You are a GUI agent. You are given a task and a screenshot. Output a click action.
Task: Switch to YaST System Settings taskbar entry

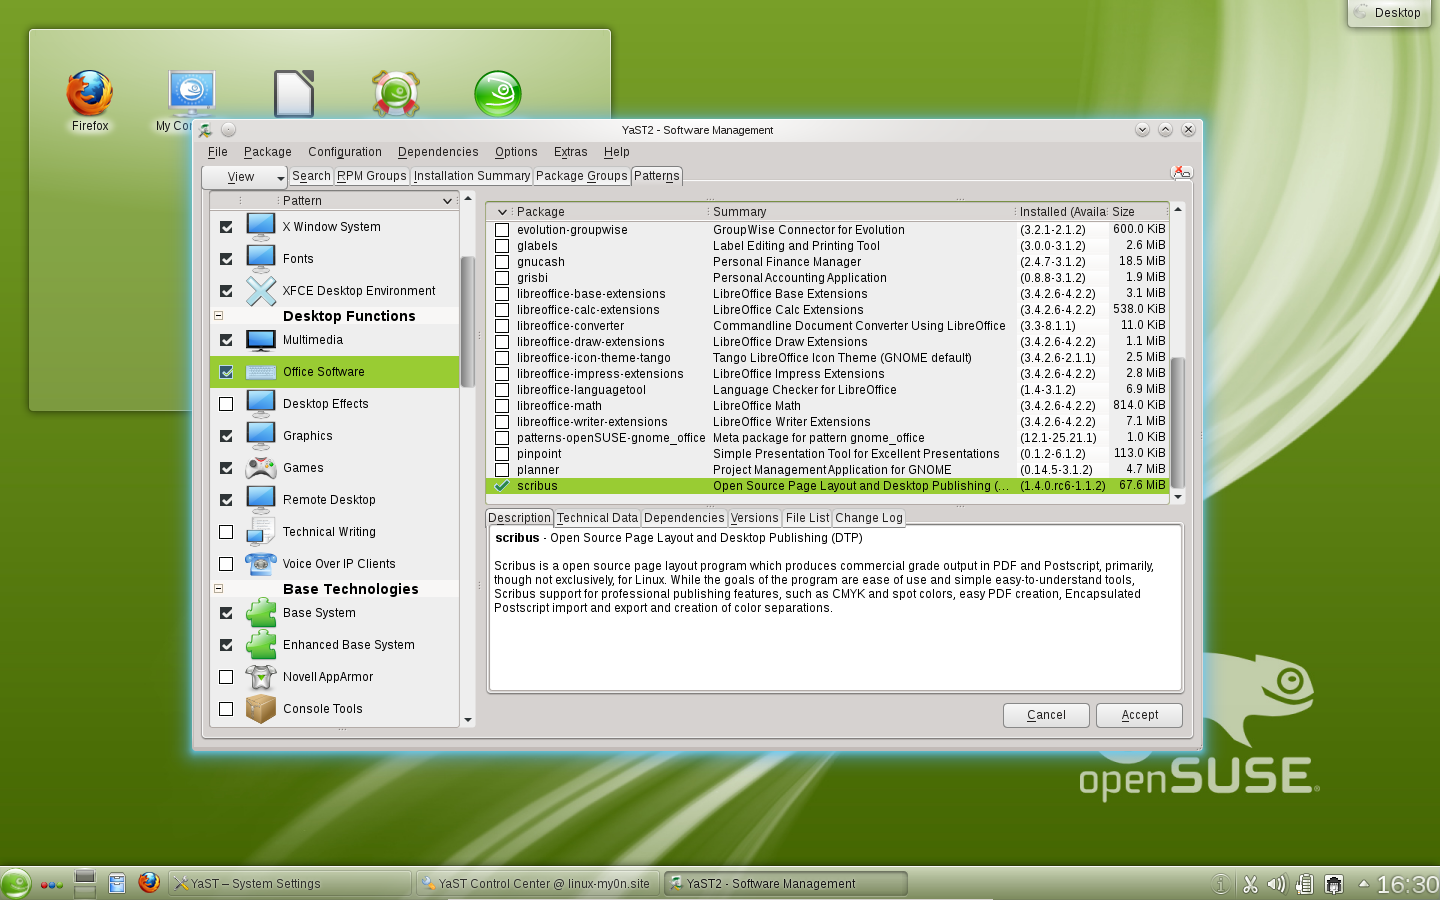290,883
